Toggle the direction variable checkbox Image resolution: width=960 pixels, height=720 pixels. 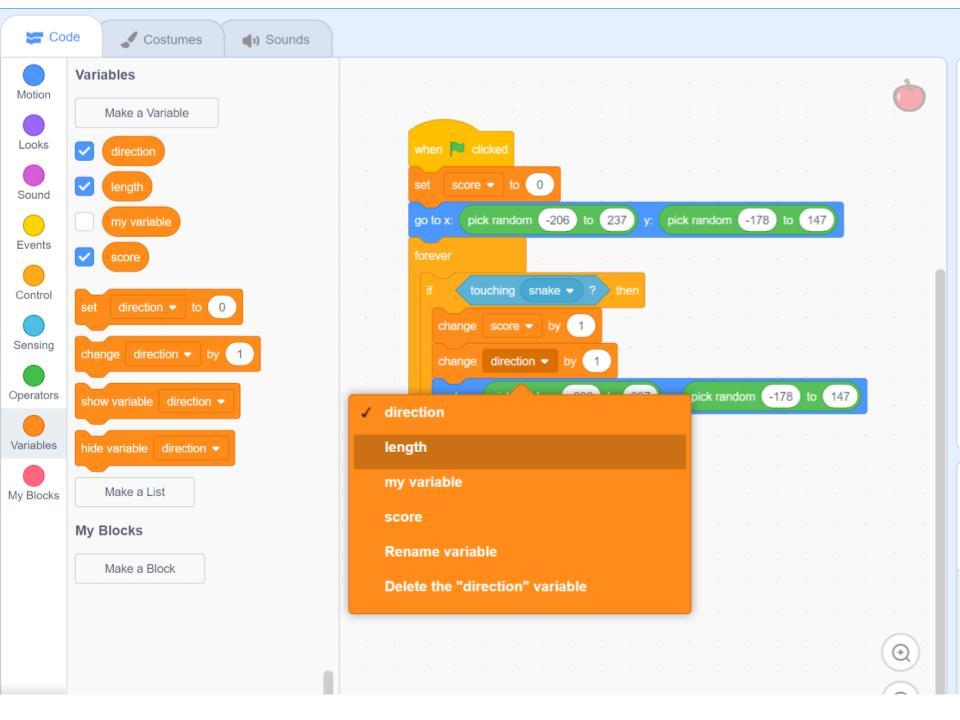84,151
